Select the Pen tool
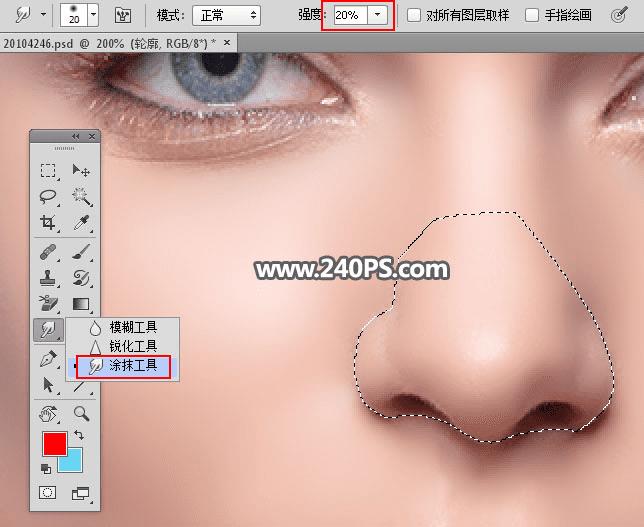The height and width of the screenshot is (527, 644). 48,359
